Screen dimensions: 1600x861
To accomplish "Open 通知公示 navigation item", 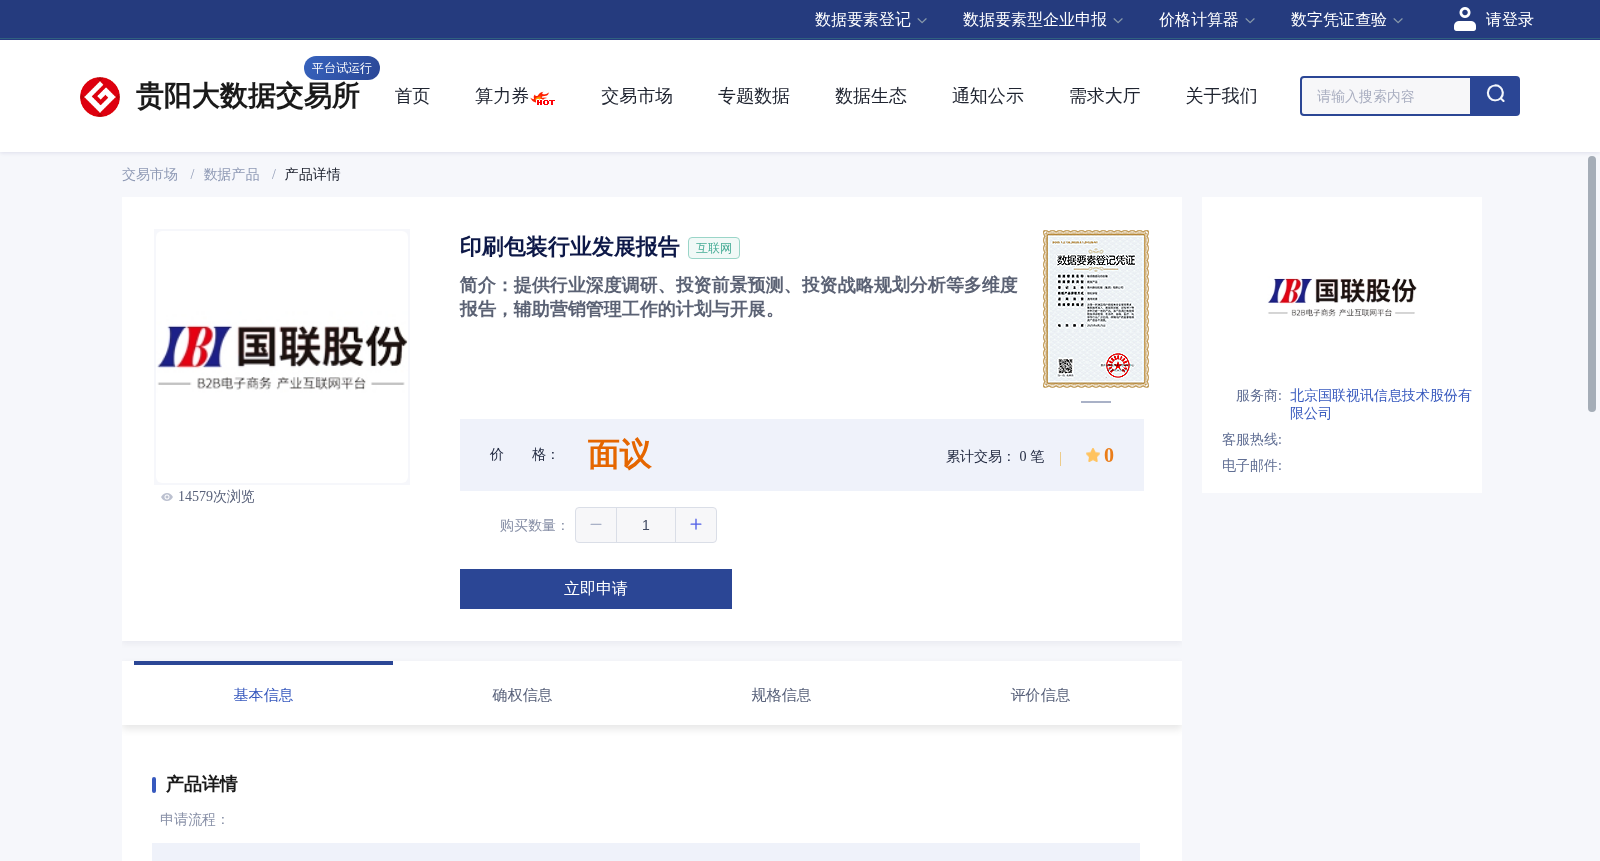I will tap(988, 96).
